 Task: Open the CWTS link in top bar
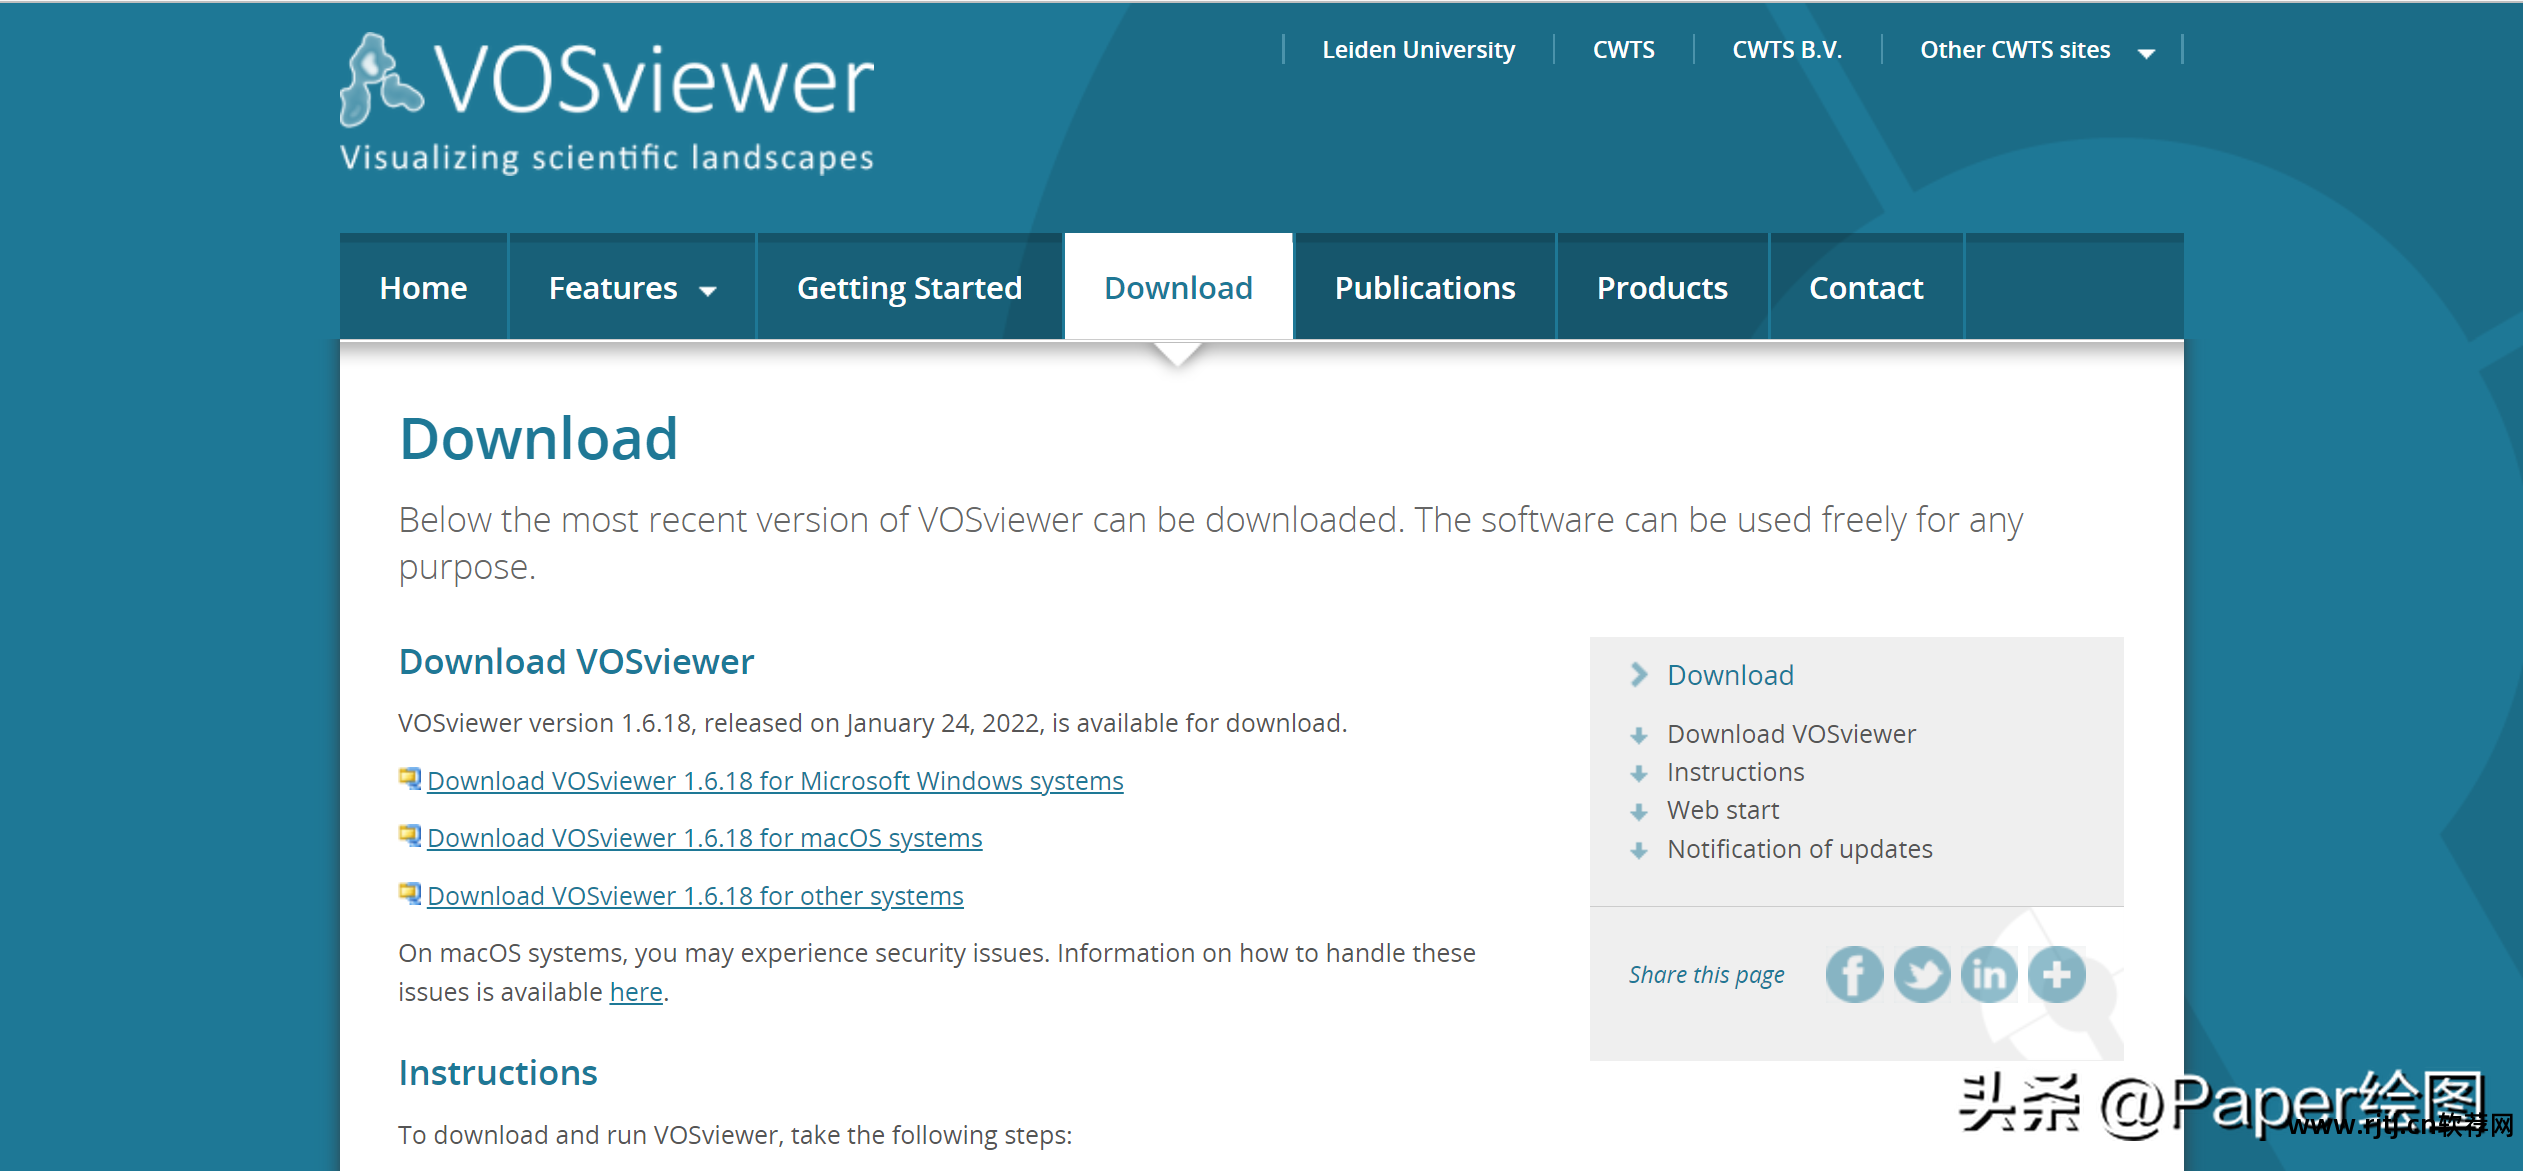tap(1623, 50)
